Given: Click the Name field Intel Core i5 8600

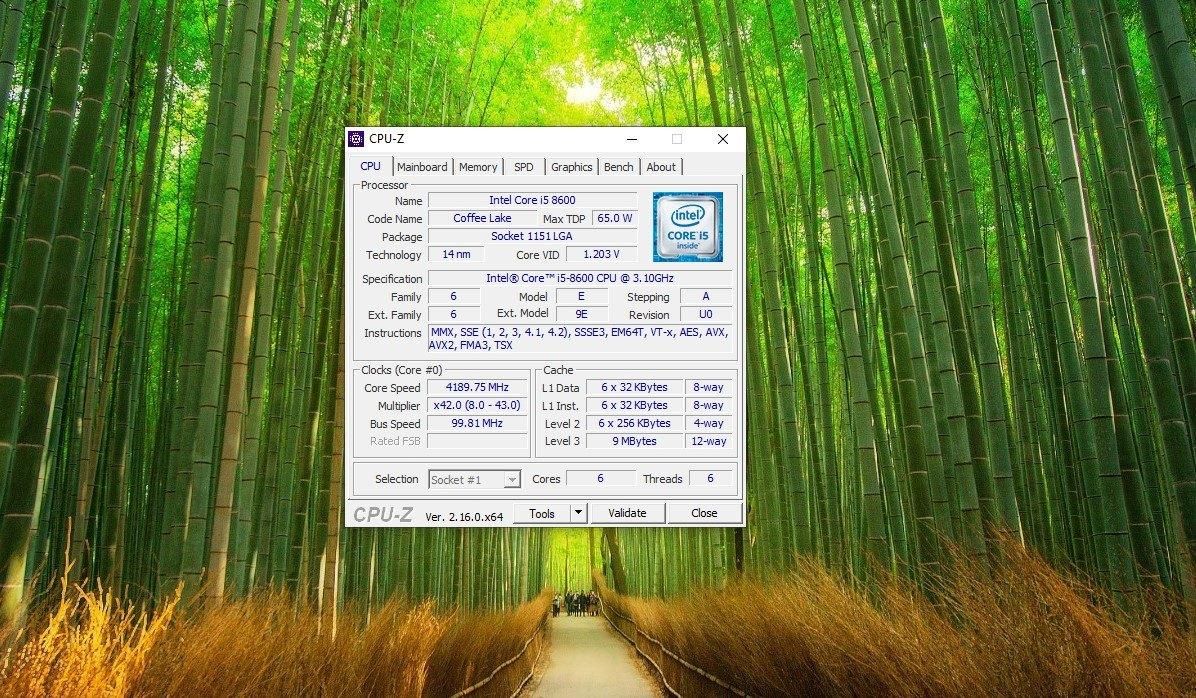Looking at the screenshot, I should (532, 200).
